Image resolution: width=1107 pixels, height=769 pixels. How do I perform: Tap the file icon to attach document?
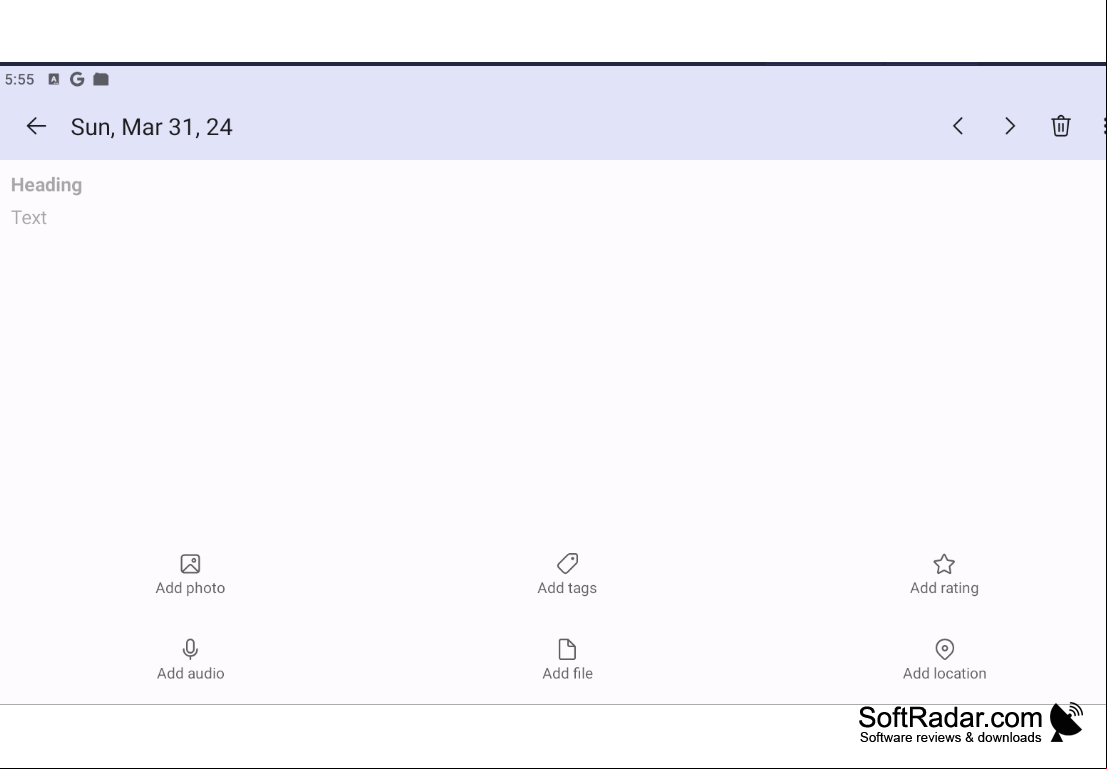568,649
